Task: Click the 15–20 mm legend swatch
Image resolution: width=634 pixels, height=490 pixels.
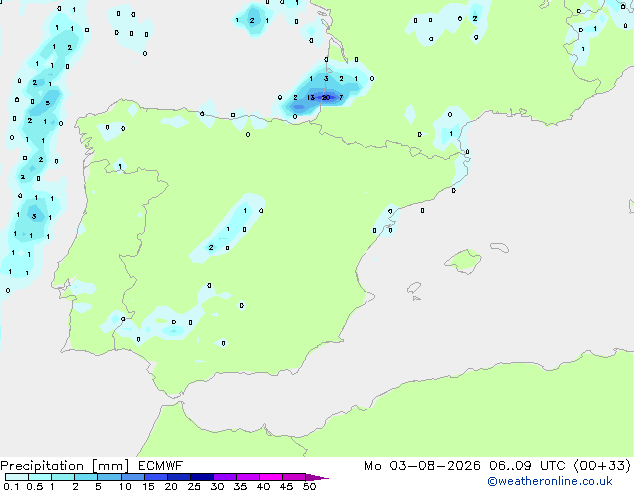Action: (155, 477)
